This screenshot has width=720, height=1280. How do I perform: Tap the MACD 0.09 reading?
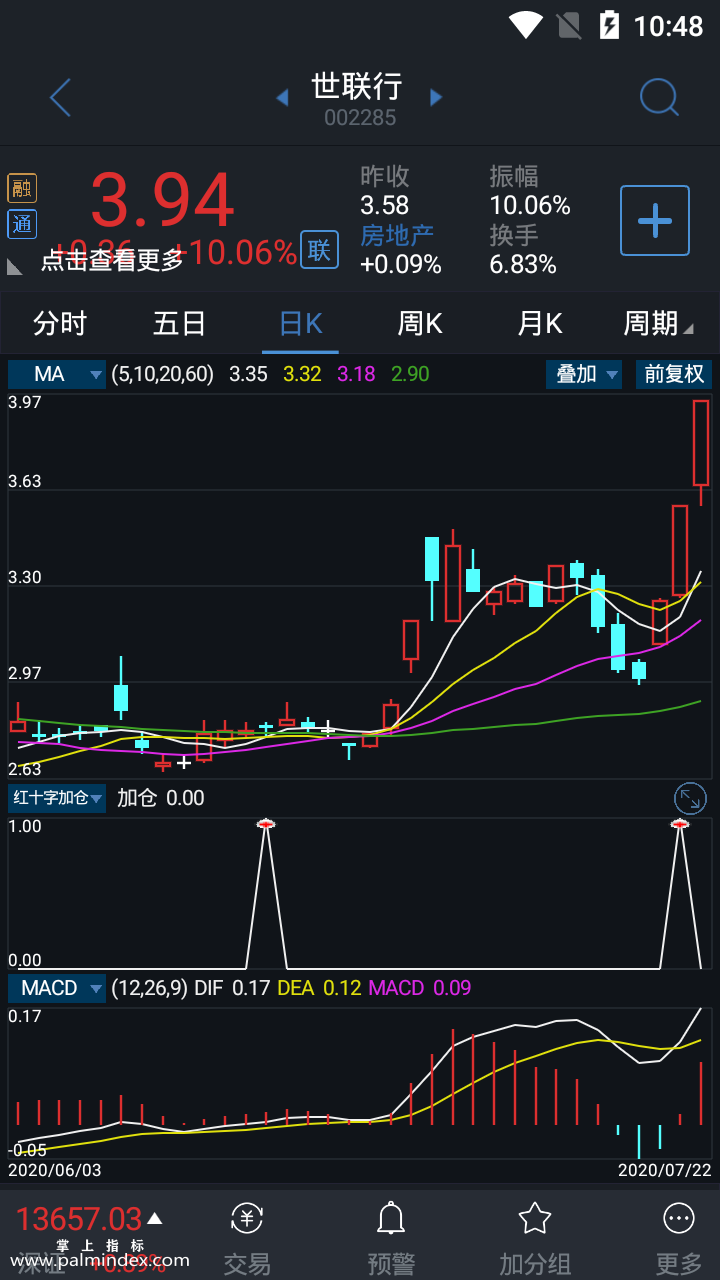coord(420,988)
